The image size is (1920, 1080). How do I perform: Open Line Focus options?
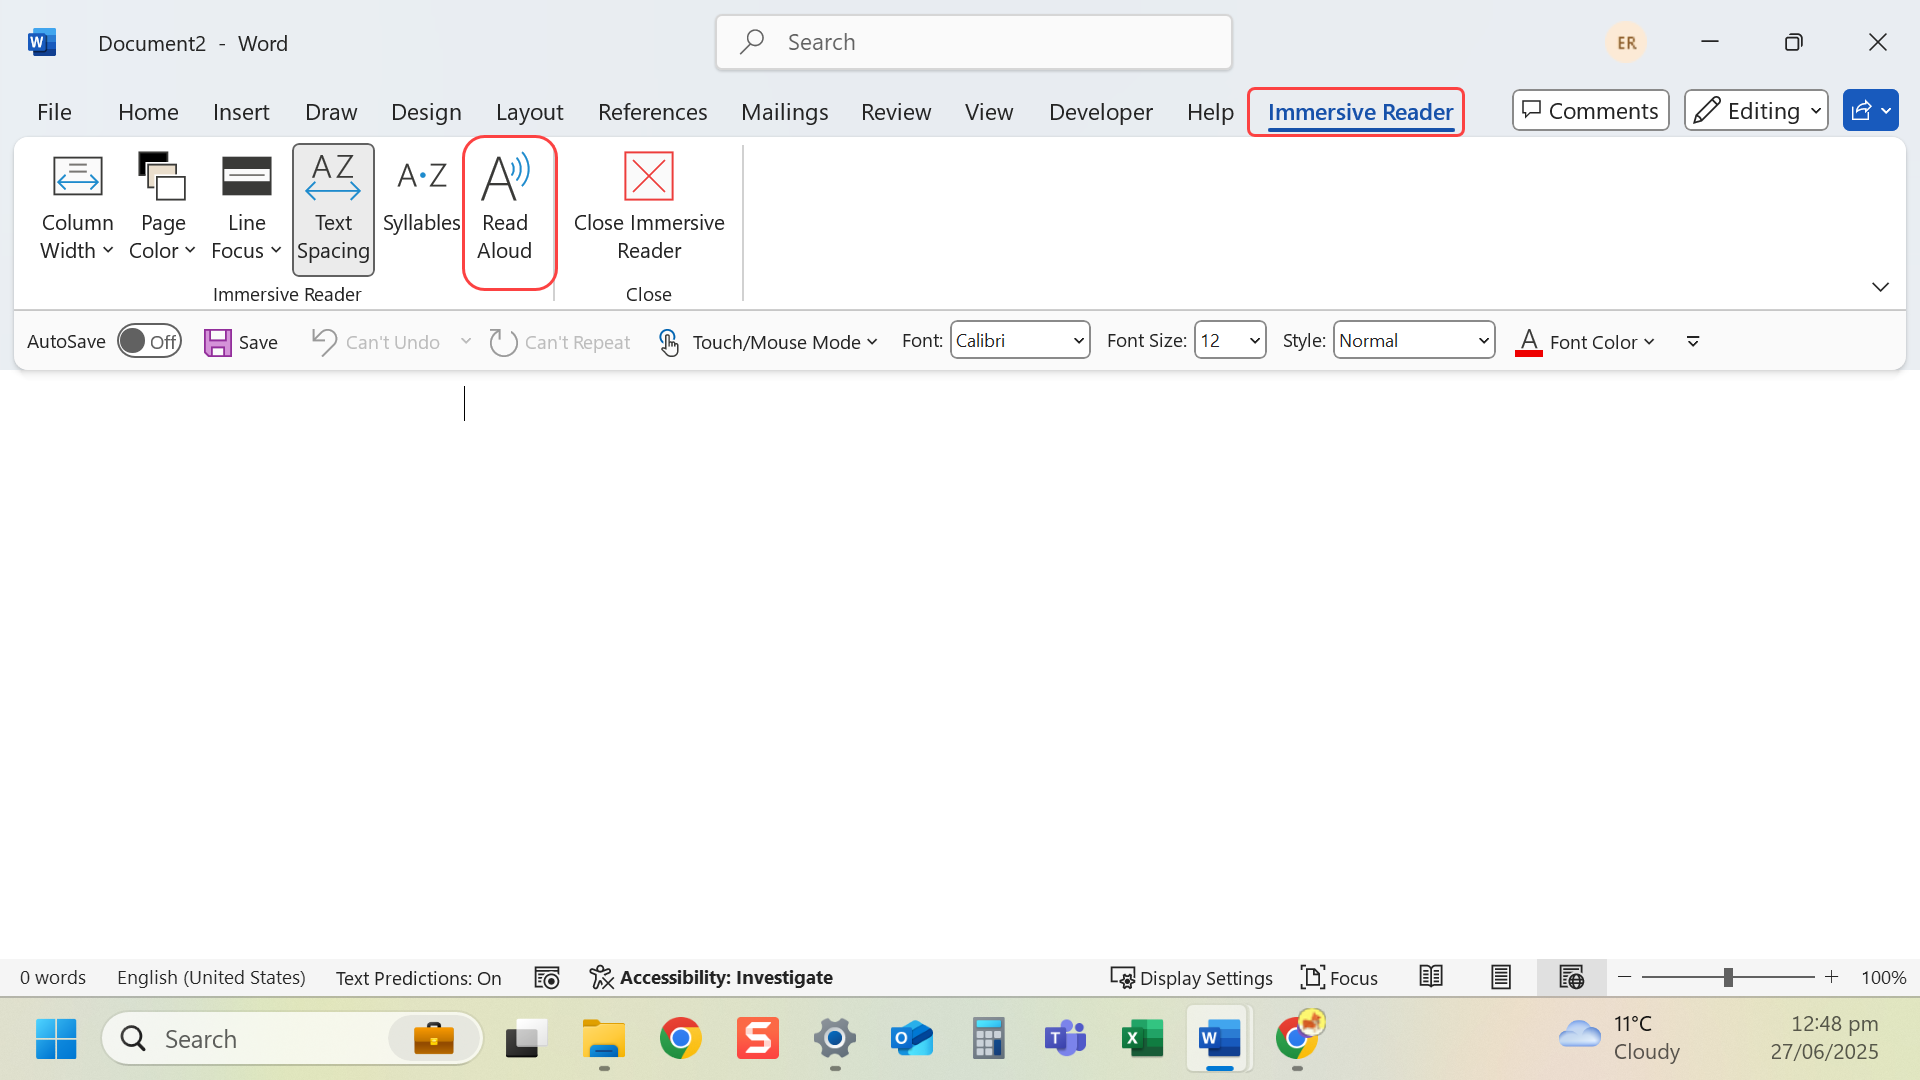[246, 209]
